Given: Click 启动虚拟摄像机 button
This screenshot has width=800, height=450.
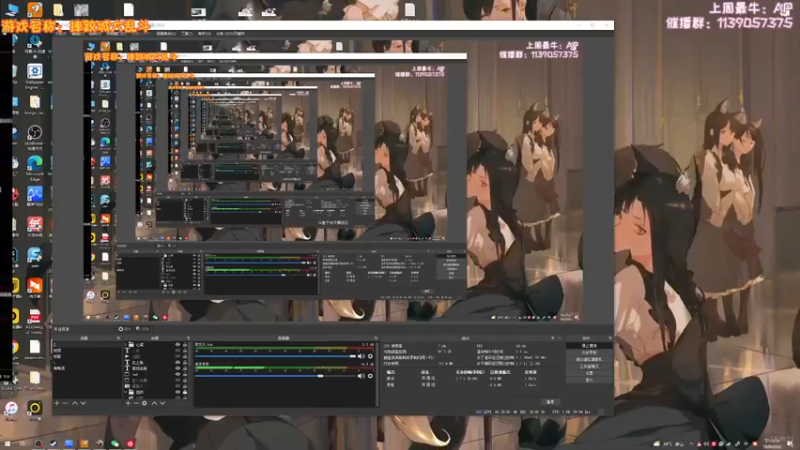Looking at the screenshot, I should click(589, 359).
